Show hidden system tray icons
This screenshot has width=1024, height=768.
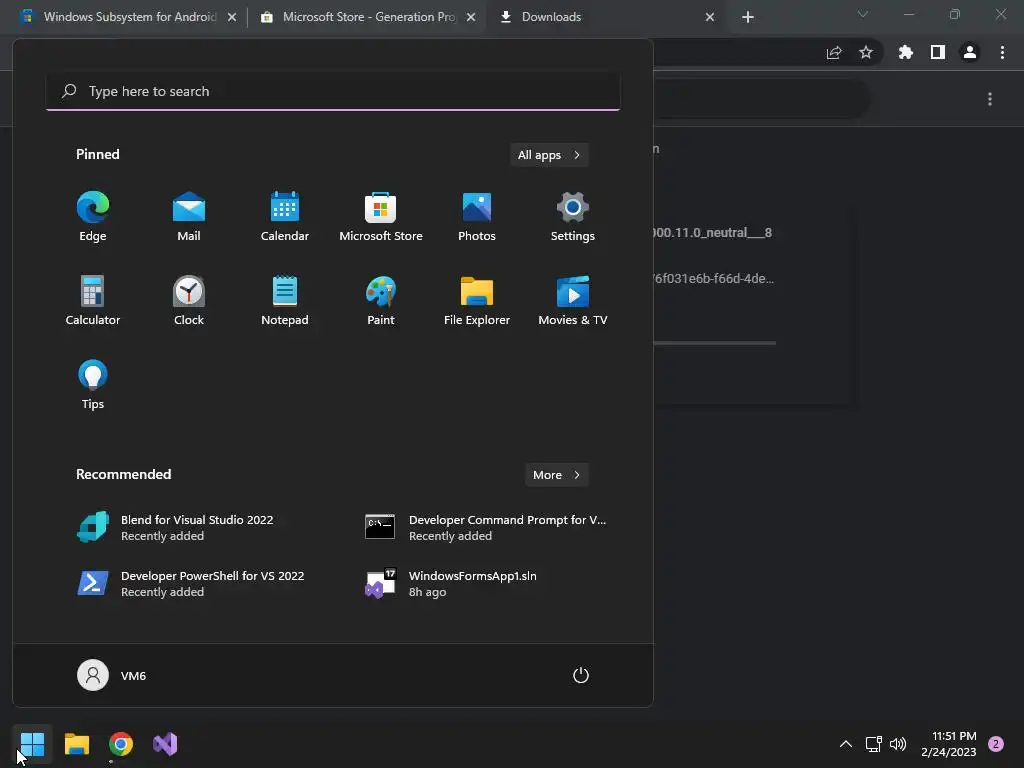846,744
